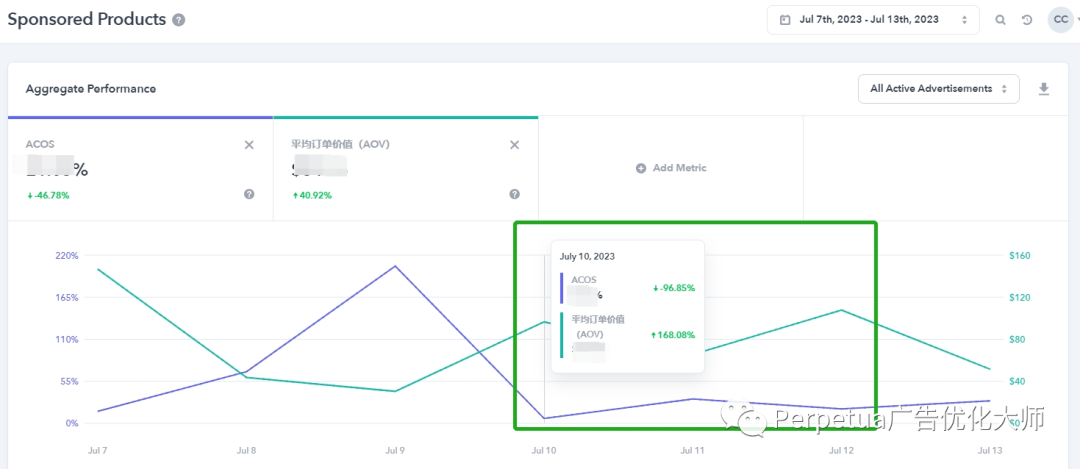
Task: Download the aggregate performance chart
Action: click(x=1044, y=89)
